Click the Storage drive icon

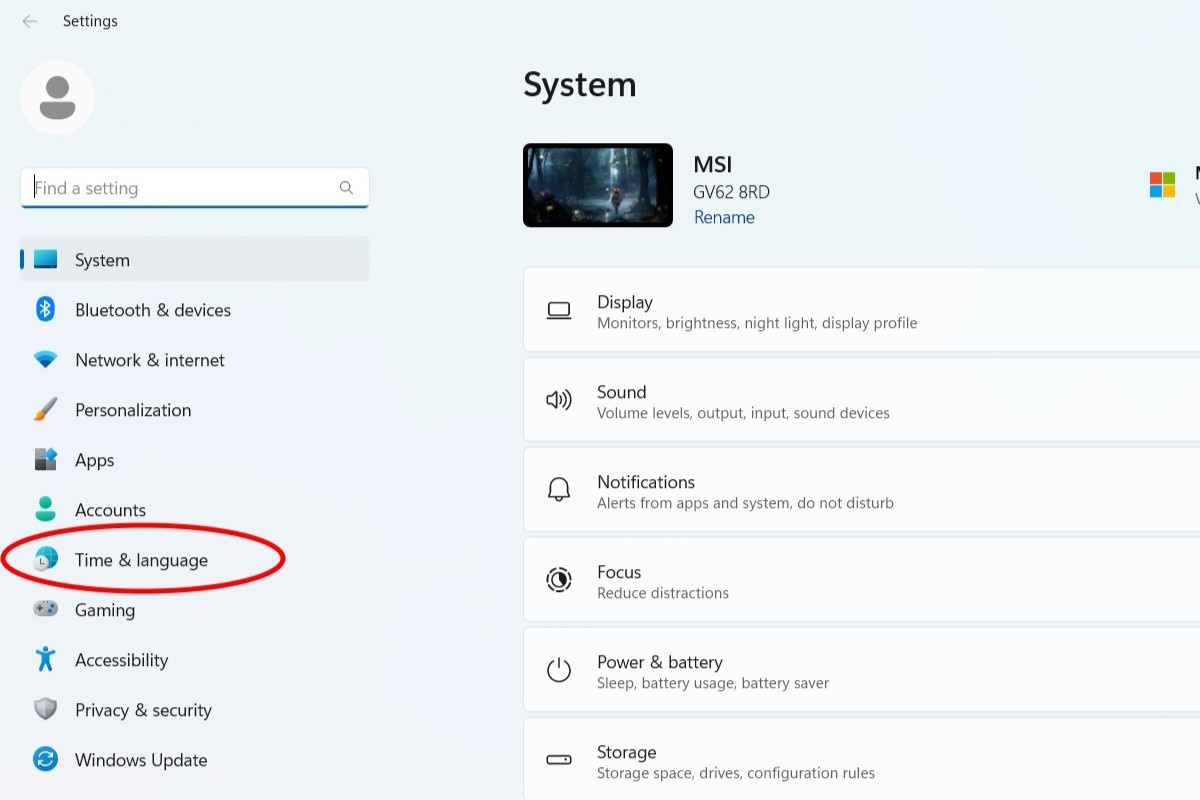559,760
